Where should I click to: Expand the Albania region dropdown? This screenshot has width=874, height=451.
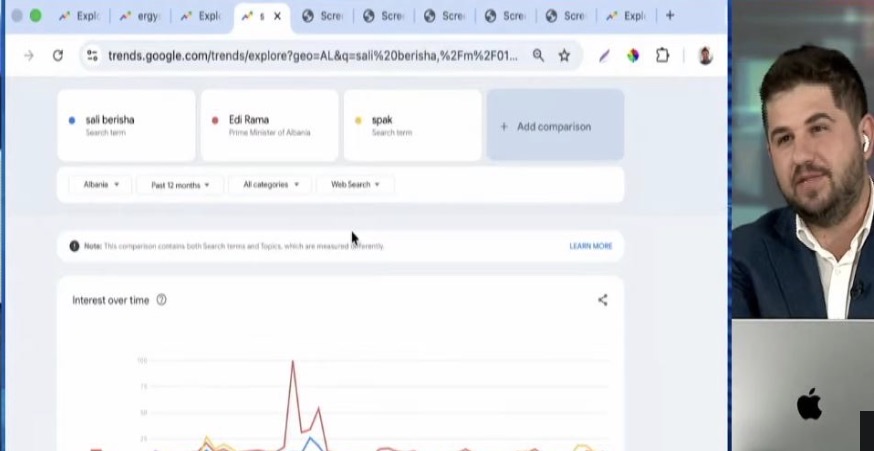coord(101,185)
